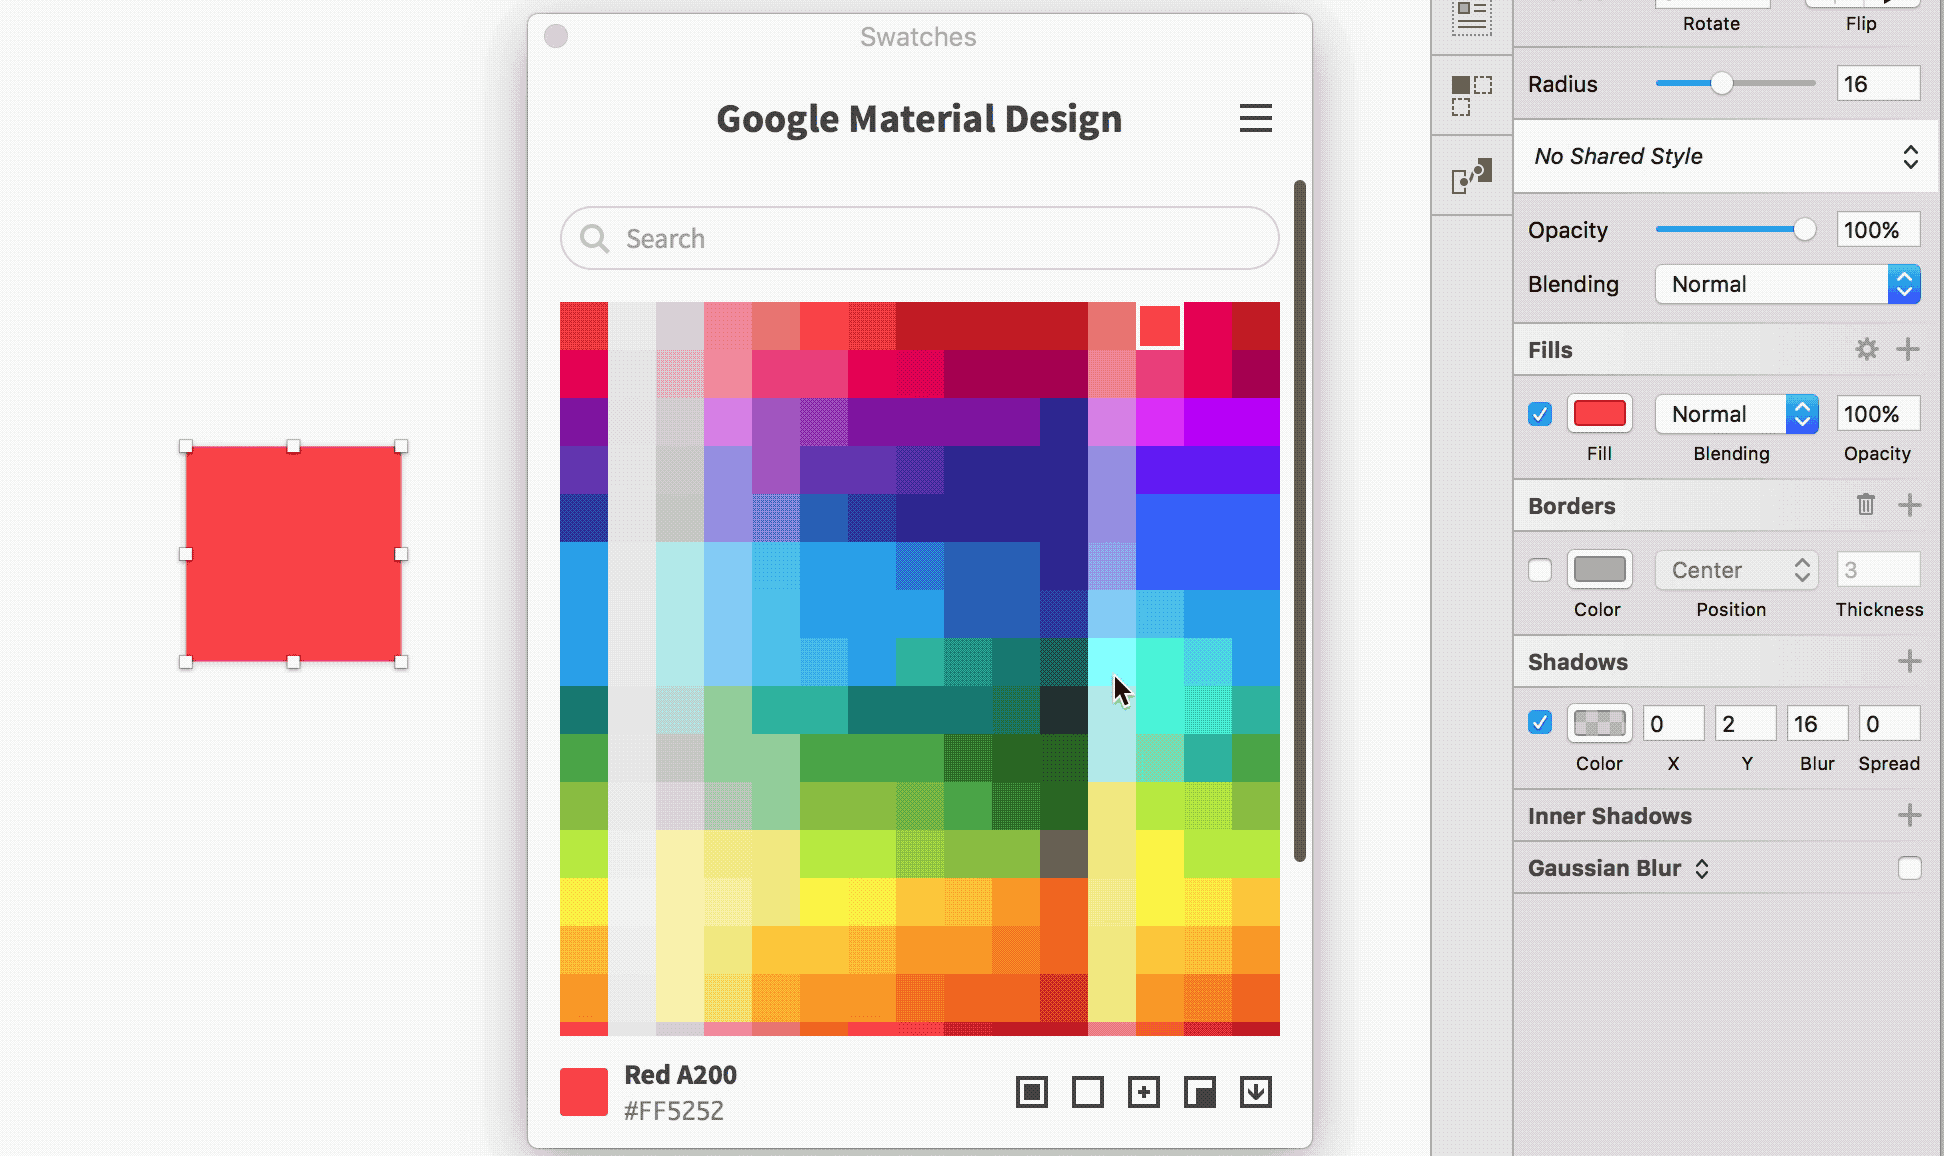
Task: Open Fills settings gear icon
Action: click(x=1866, y=349)
